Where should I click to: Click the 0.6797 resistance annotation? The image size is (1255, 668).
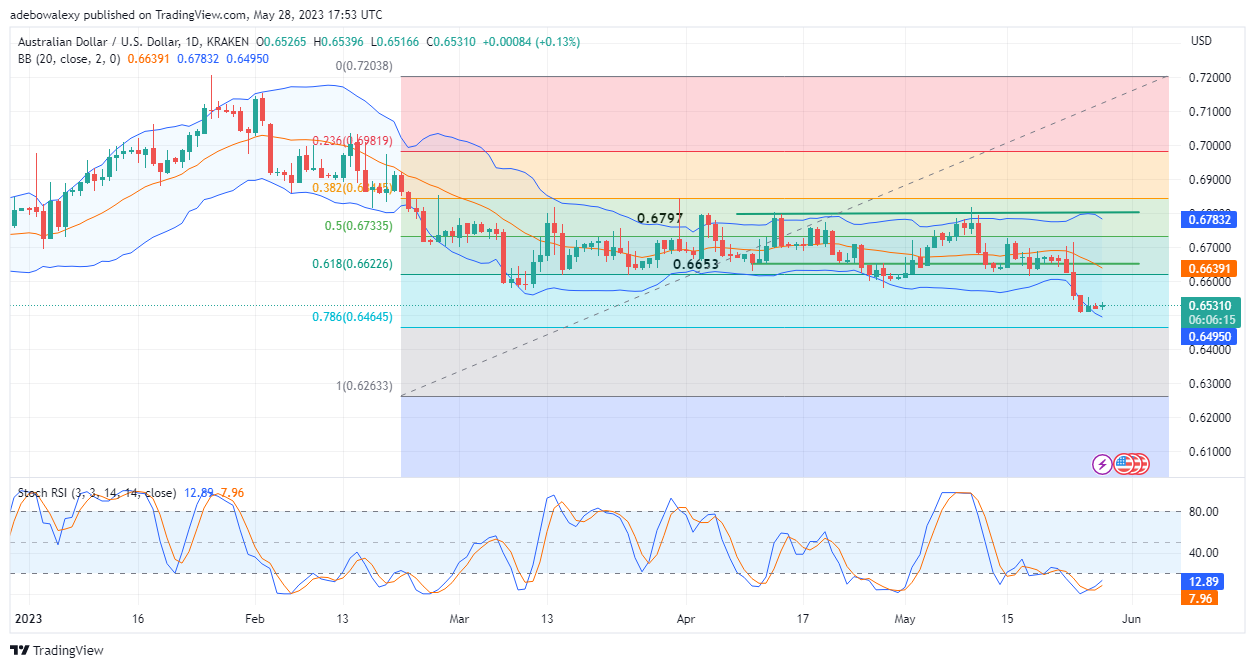[x=660, y=218]
